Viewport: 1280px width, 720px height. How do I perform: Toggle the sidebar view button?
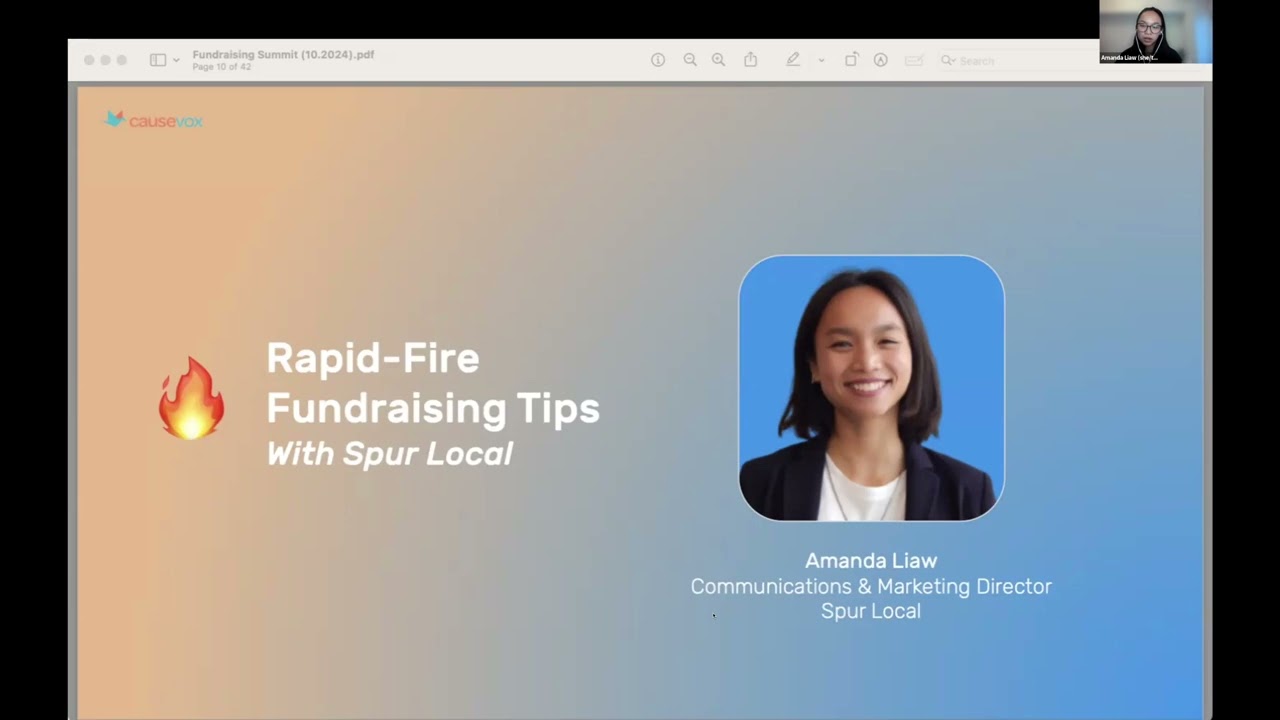coord(158,60)
